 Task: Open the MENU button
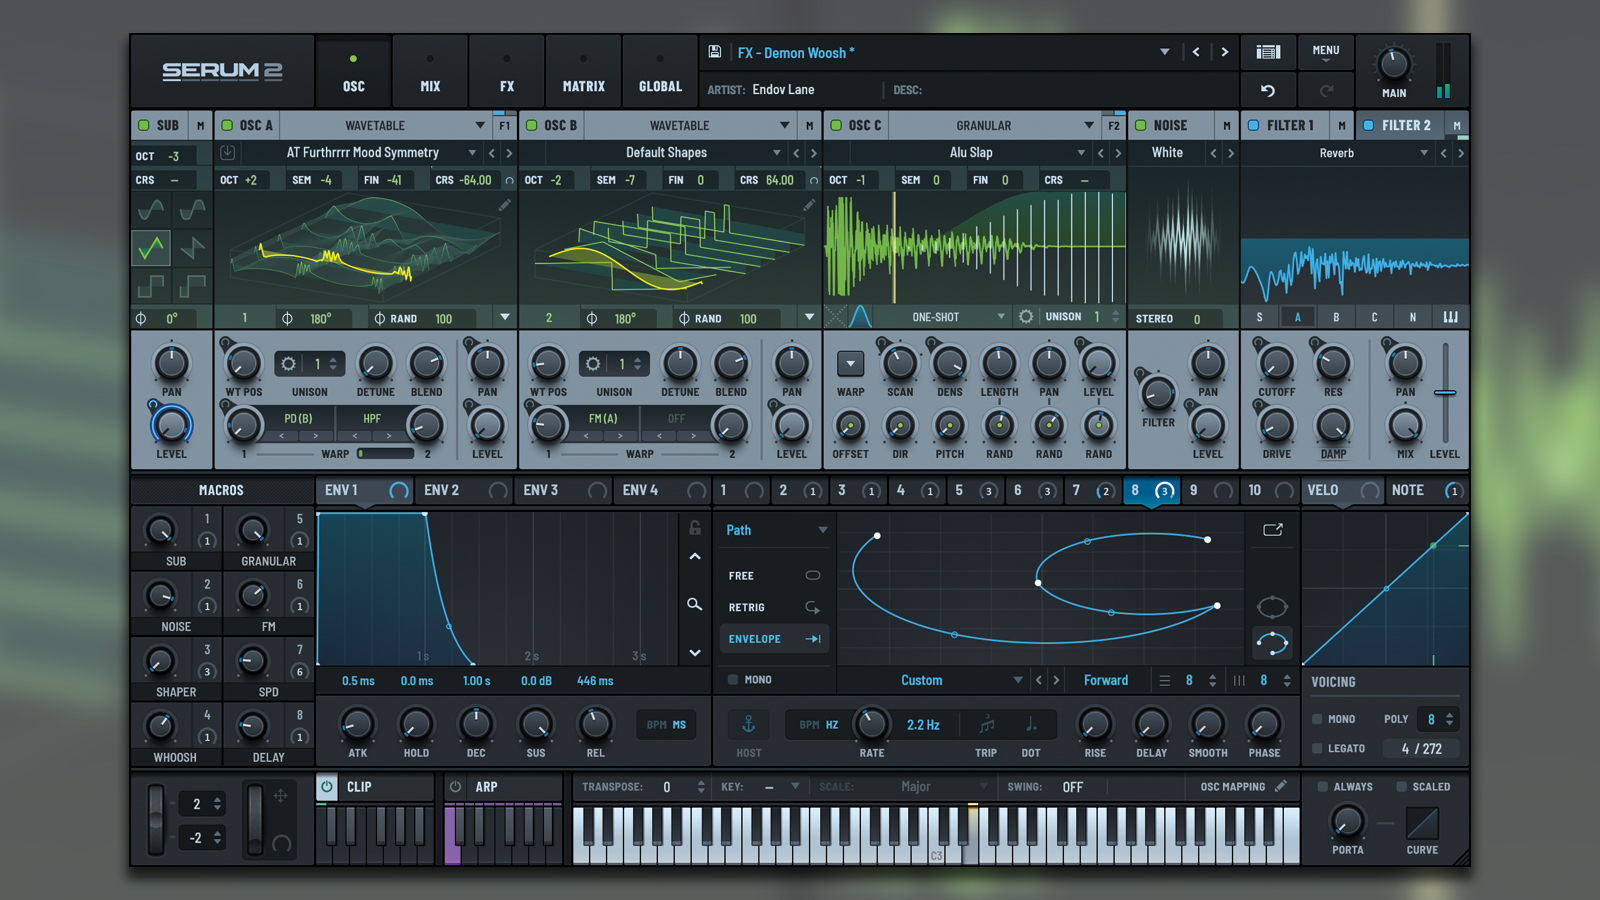click(1326, 52)
